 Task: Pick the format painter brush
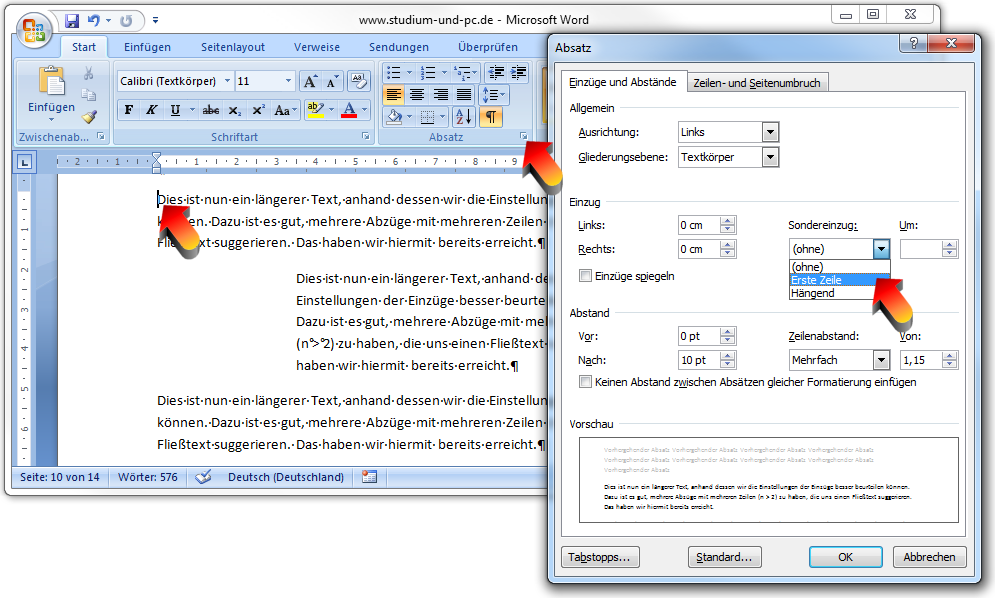tap(89, 116)
